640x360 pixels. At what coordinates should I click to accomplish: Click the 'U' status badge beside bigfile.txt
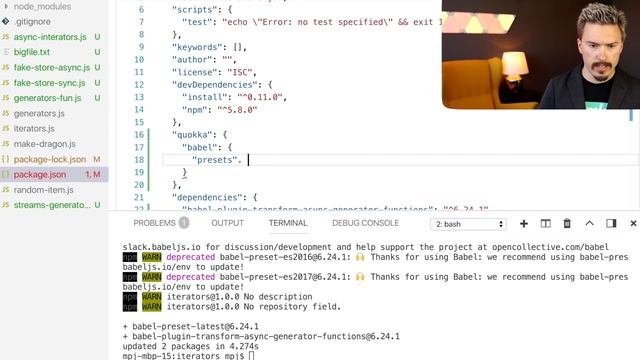click(x=97, y=52)
